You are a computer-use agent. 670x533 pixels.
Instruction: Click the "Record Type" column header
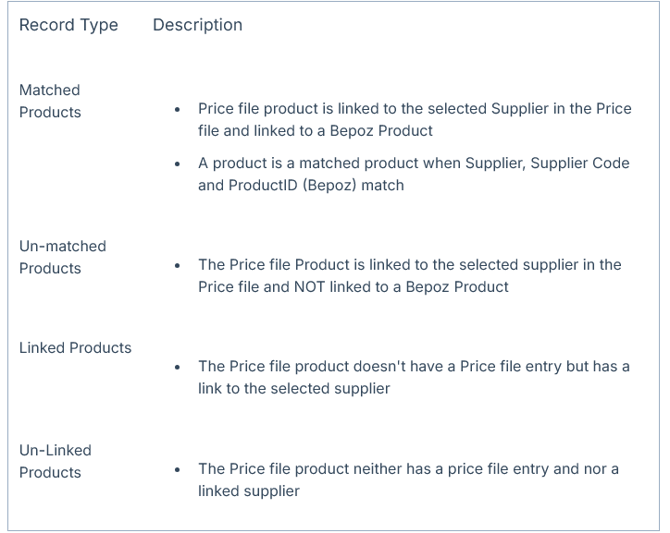[68, 25]
